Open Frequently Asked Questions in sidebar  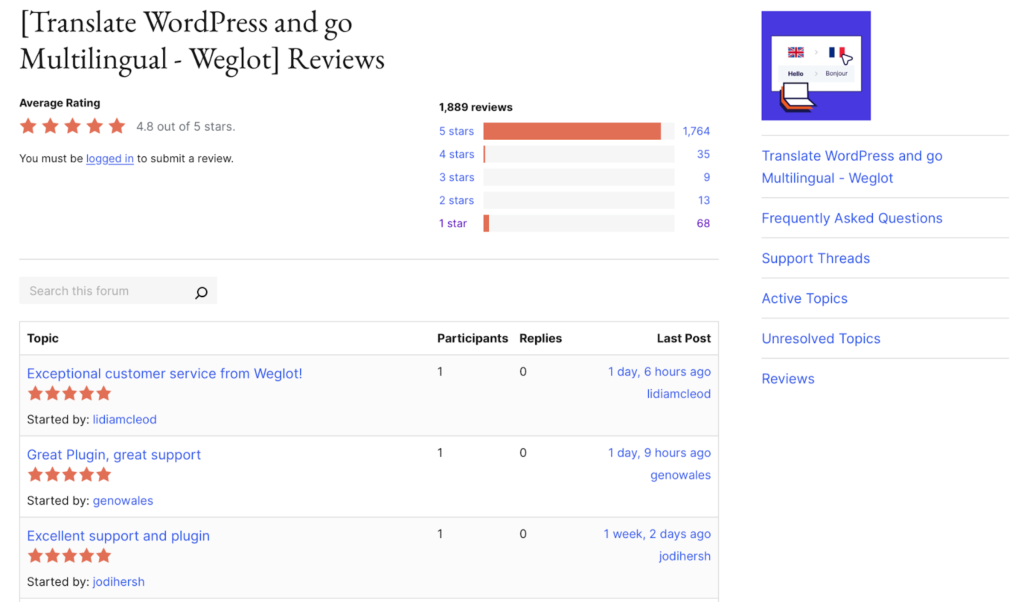coord(852,218)
